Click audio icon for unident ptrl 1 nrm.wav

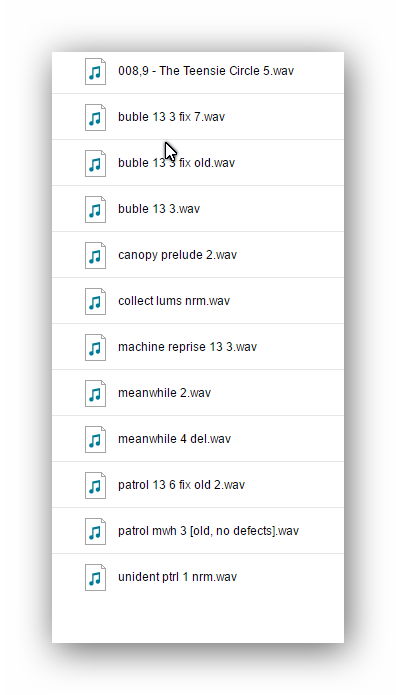pos(95,578)
